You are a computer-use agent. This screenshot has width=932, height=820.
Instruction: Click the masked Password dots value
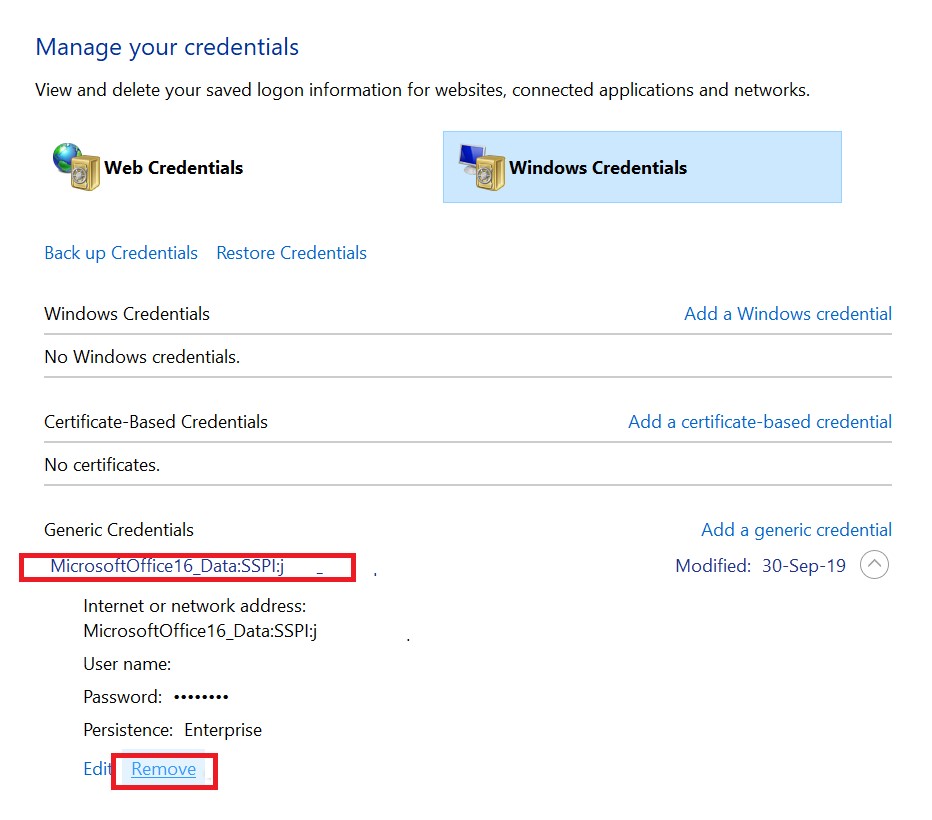coord(201,697)
